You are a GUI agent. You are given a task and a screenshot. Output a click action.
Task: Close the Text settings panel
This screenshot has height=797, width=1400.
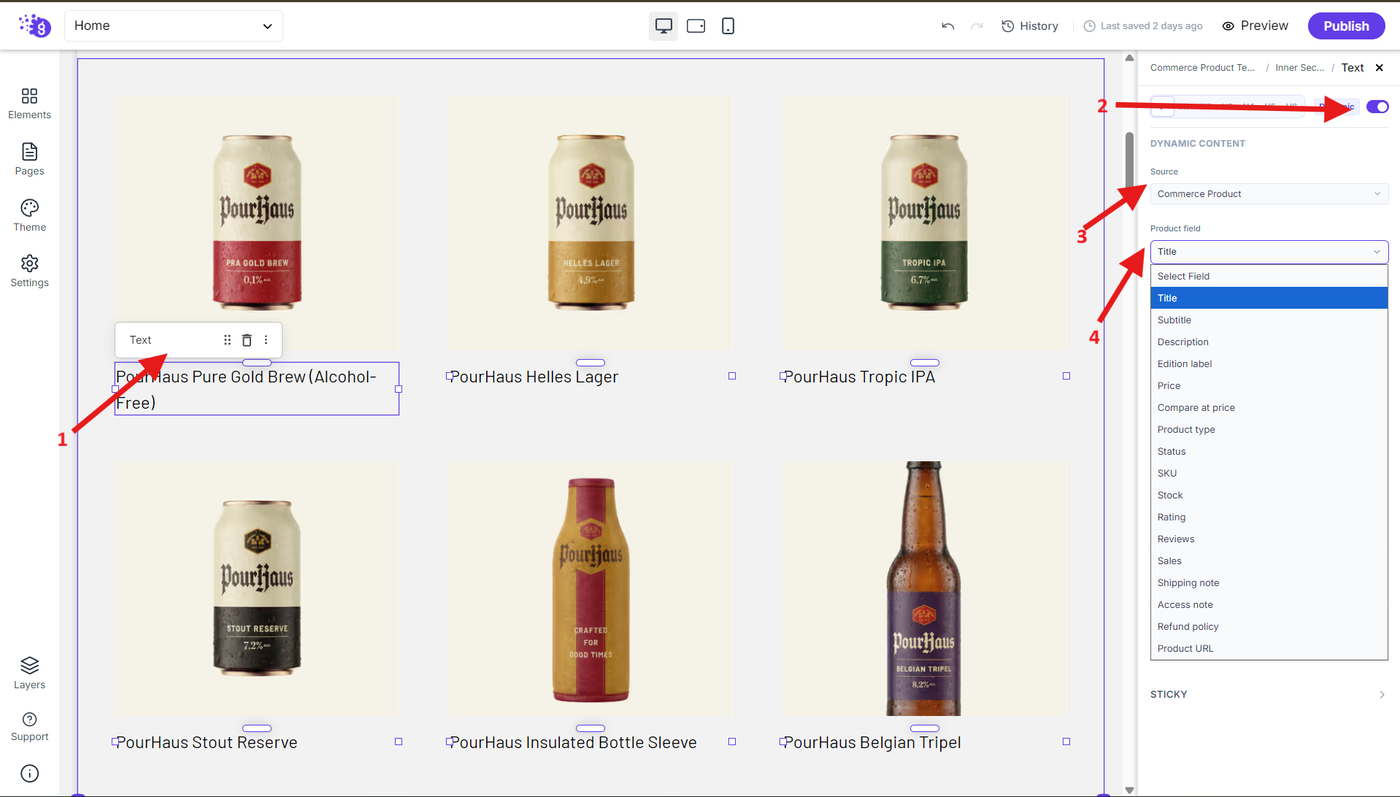click(x=1379, y=68)
